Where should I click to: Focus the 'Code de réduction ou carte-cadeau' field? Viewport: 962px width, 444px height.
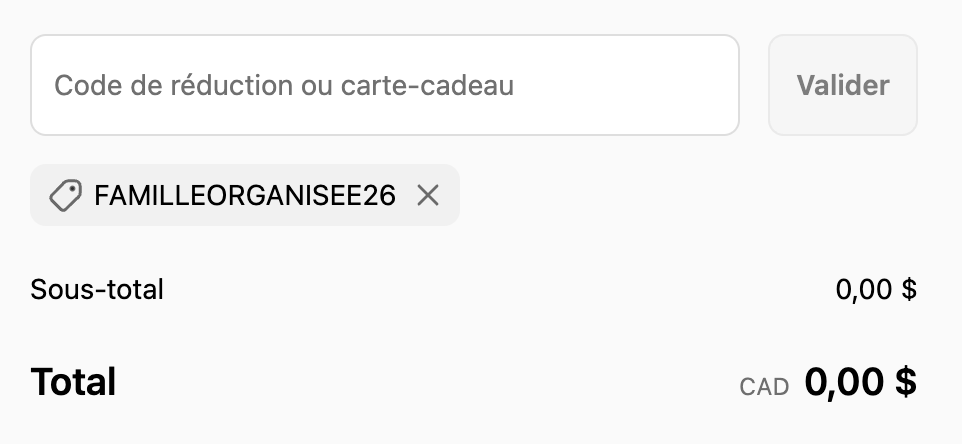[384, 85]
